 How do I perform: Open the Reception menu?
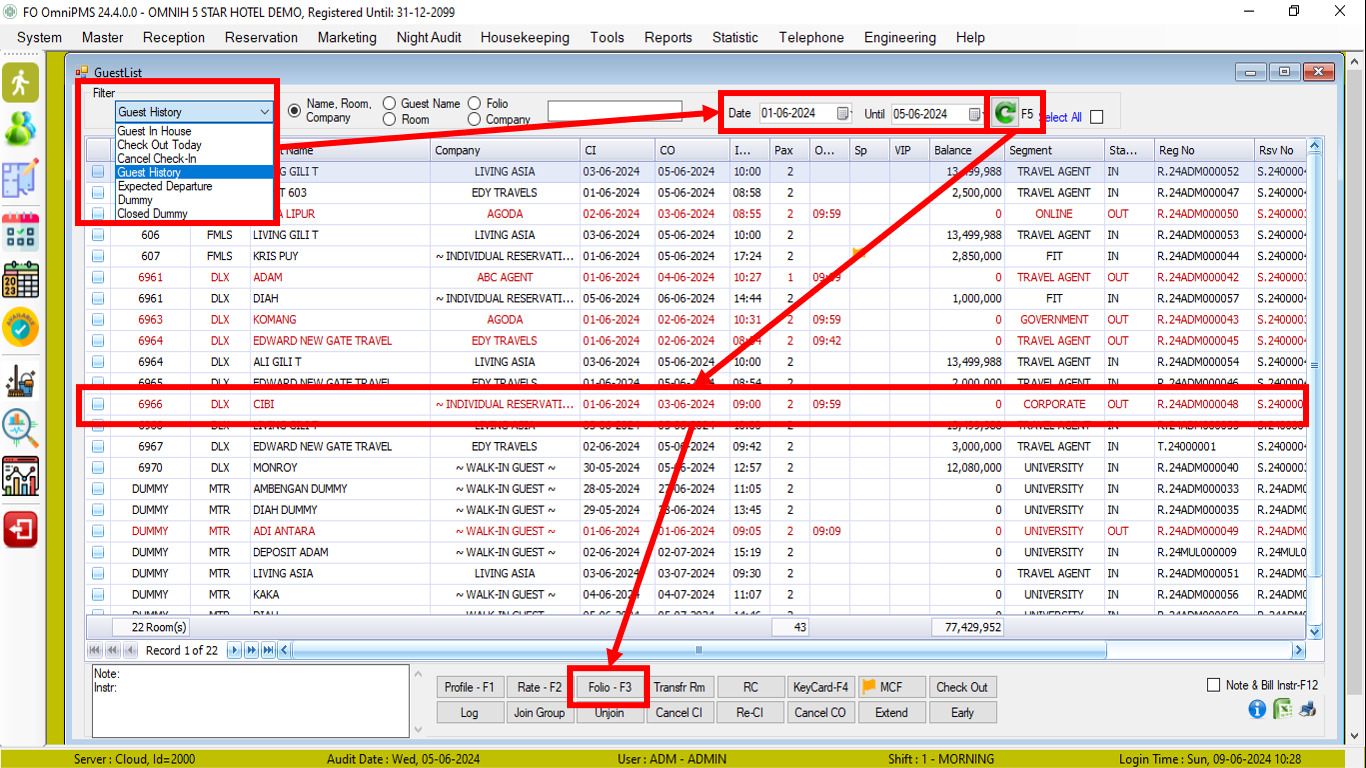point(174,37)
